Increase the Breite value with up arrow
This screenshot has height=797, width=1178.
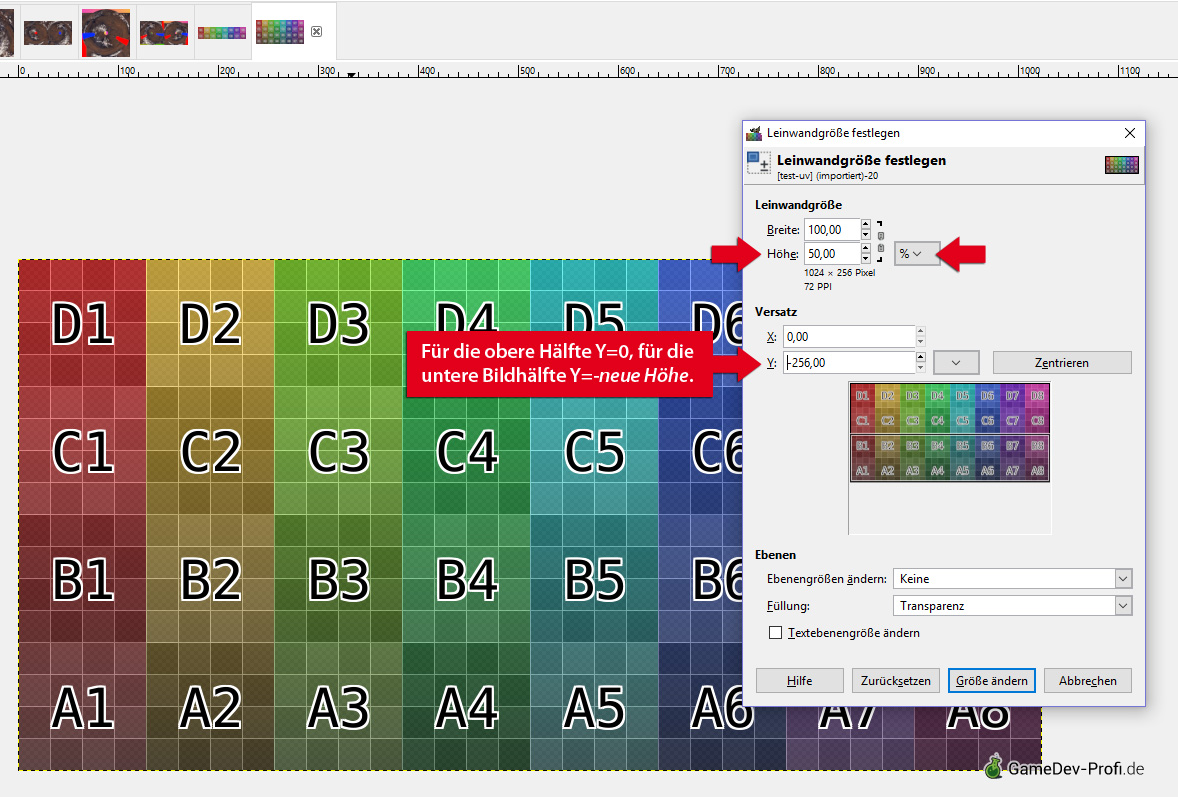point(865,225)
